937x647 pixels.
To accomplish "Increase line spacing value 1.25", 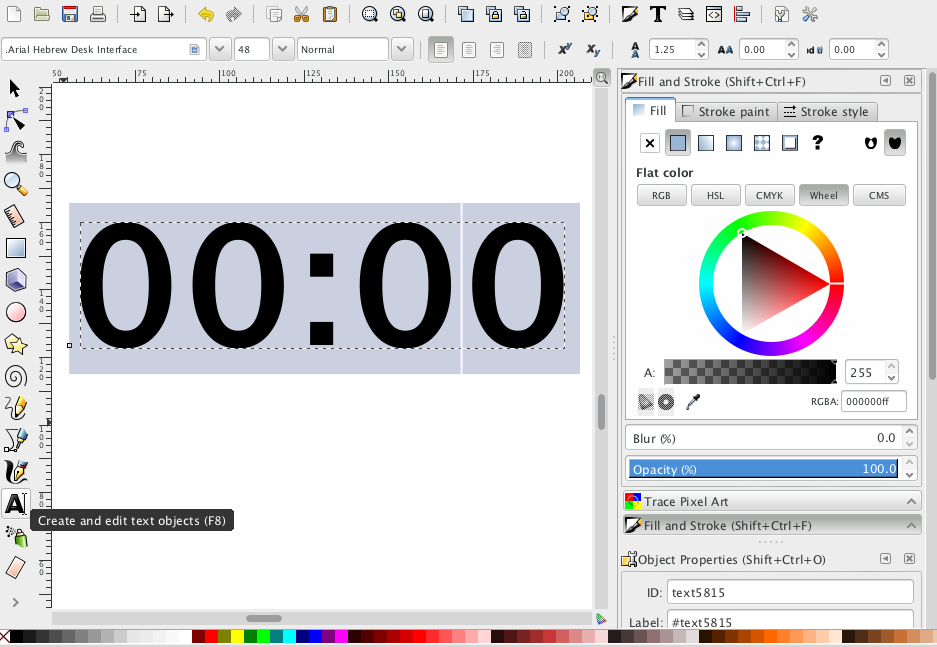I will tap(702, 44).
